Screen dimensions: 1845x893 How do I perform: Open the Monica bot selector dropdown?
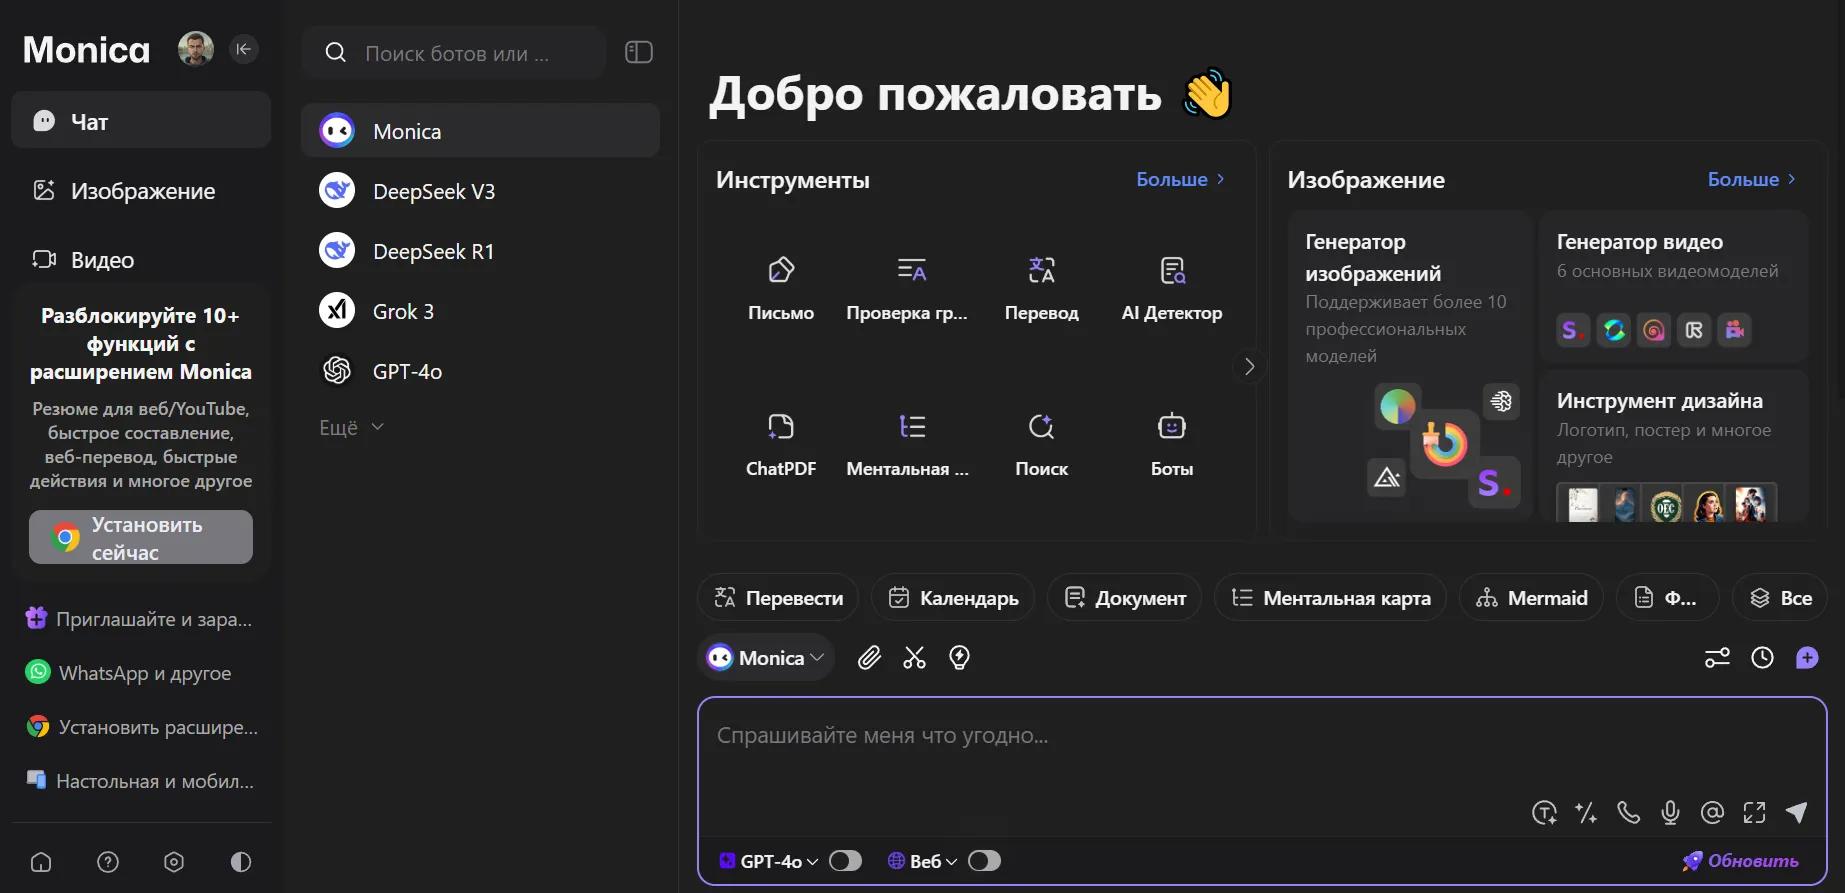tap(766, 657)
